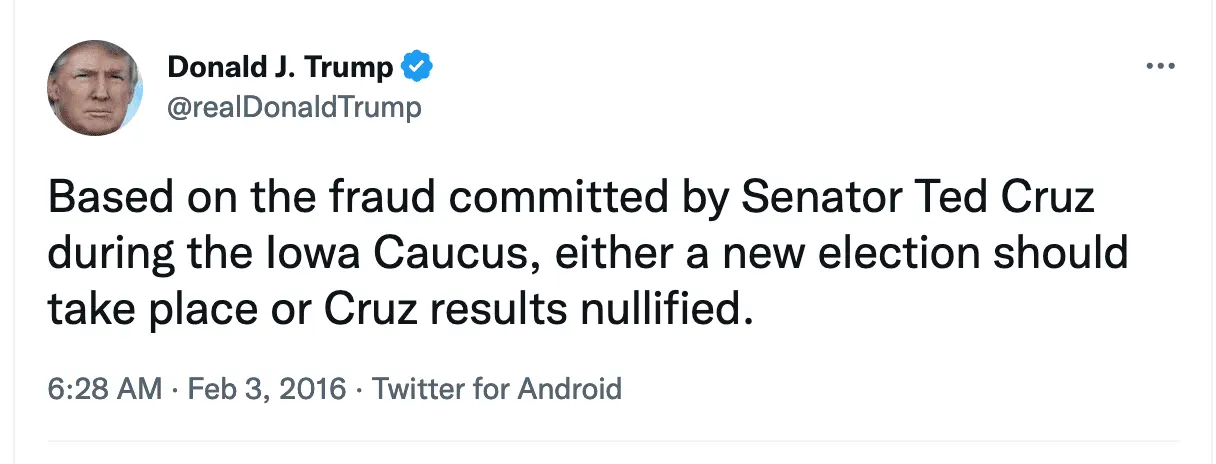The image size is (1216, 464).
Task: Click the blue verified checkmark badge
Action: tap(416, 67)
